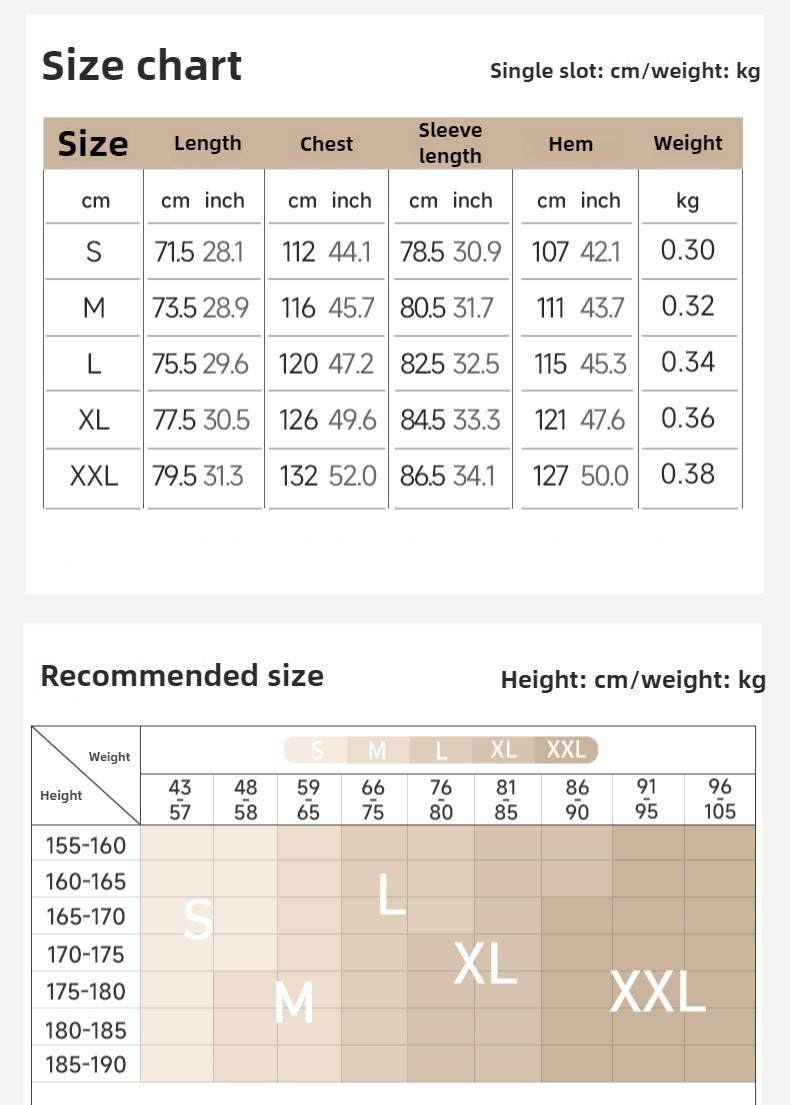The height and width of the screenshot is (1105, 790).
Task: Click the 96-105 weight range column header
Action: tap(720, 799)
